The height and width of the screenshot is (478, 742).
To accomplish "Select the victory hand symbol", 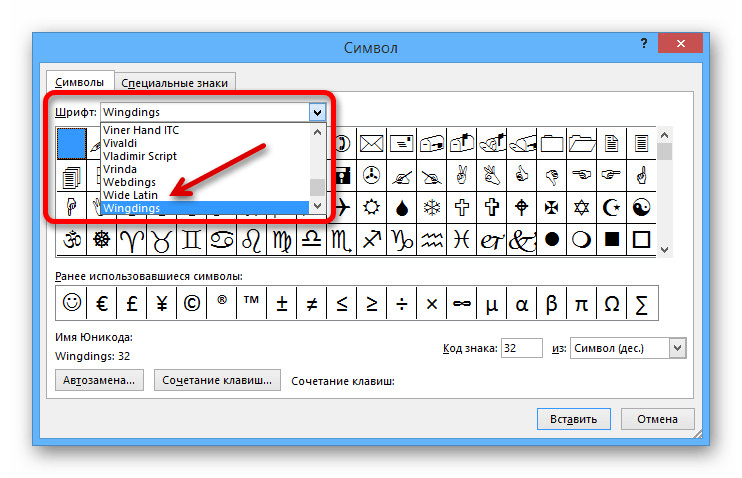I will (x=461, y=176).
